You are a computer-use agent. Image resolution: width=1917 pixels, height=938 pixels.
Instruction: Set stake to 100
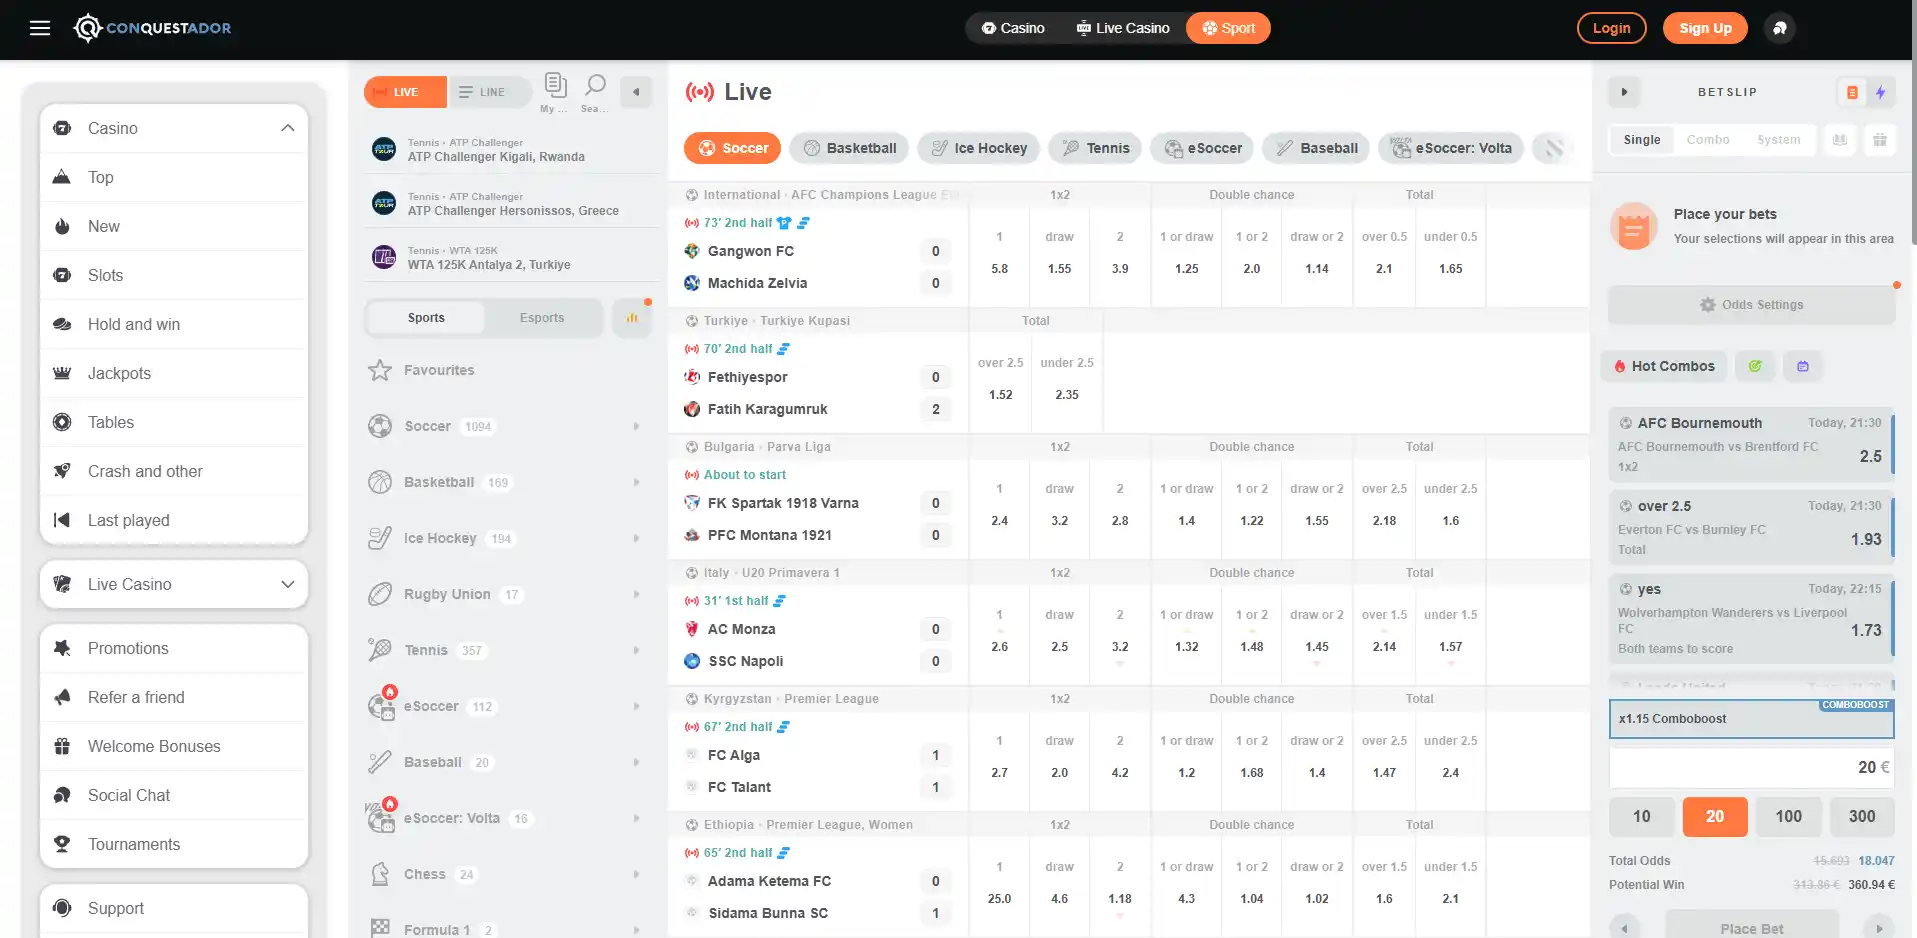tap(1789, 816)
